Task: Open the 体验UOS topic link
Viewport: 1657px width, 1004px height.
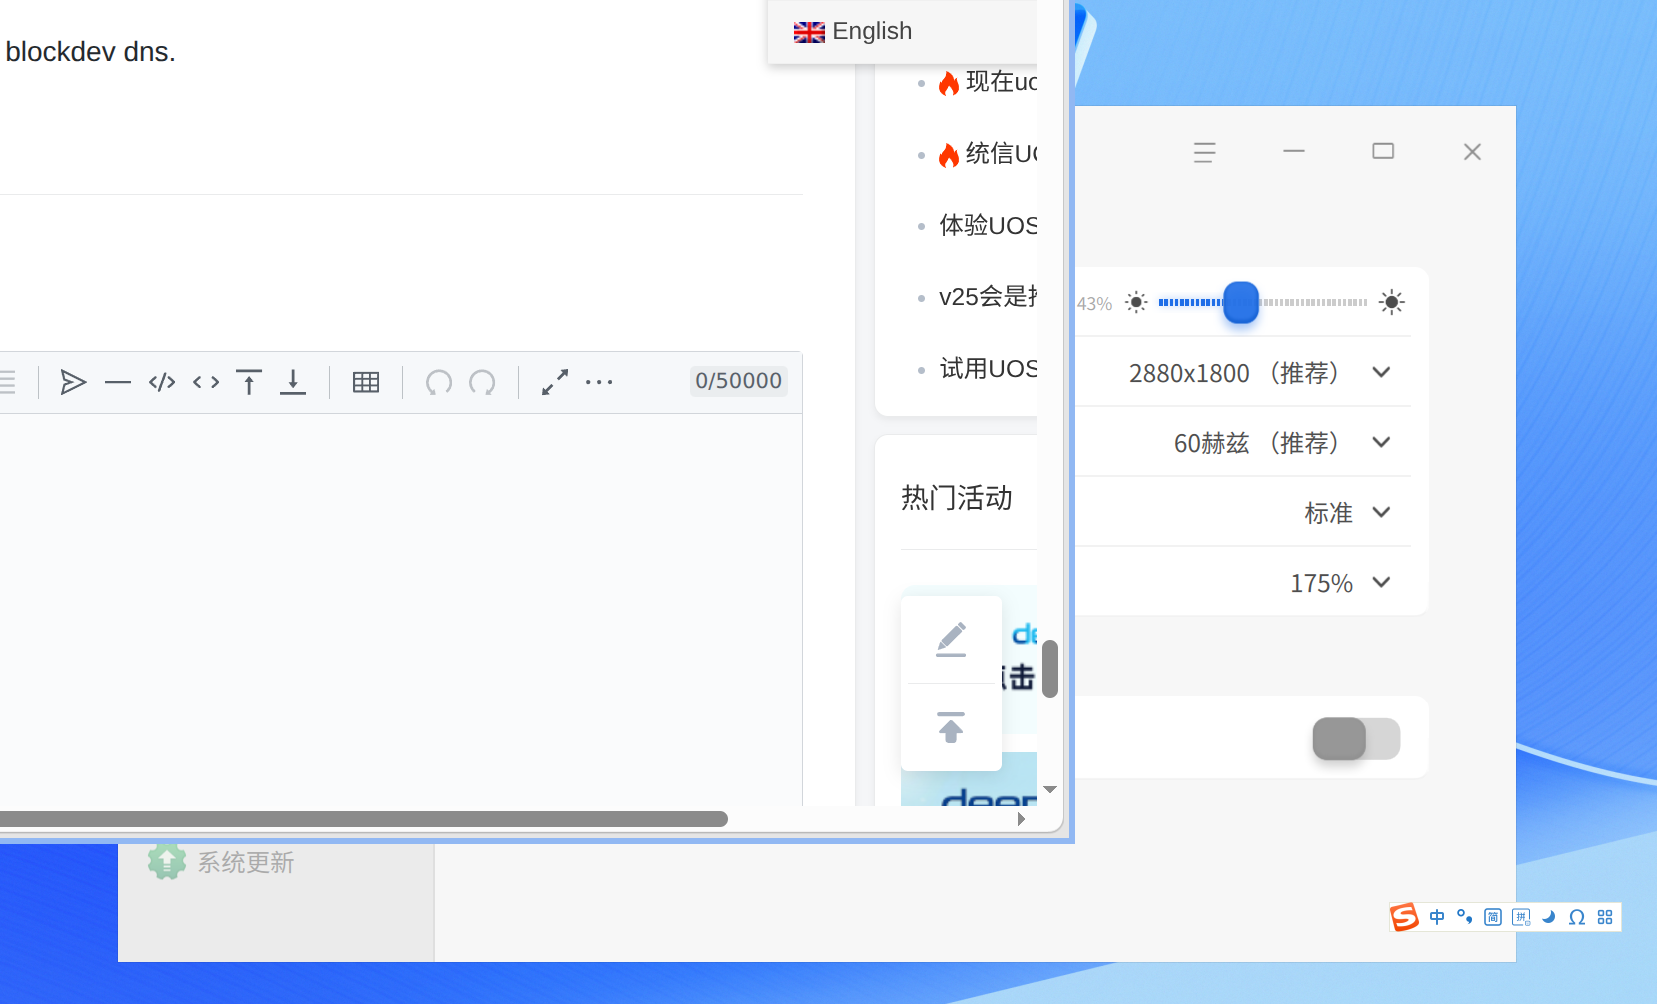Action: coord(988,226)
